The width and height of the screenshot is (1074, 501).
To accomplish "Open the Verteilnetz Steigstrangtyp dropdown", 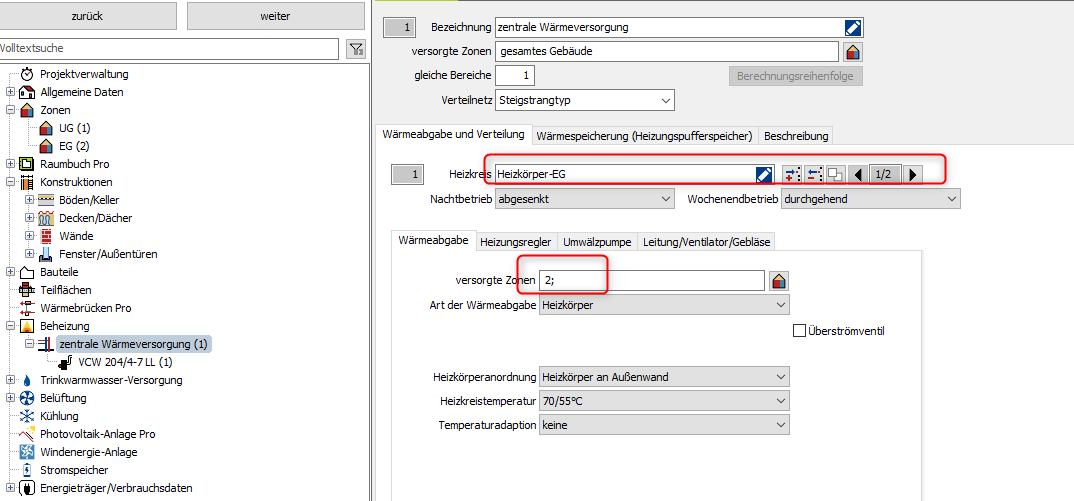I will [585, 100].
